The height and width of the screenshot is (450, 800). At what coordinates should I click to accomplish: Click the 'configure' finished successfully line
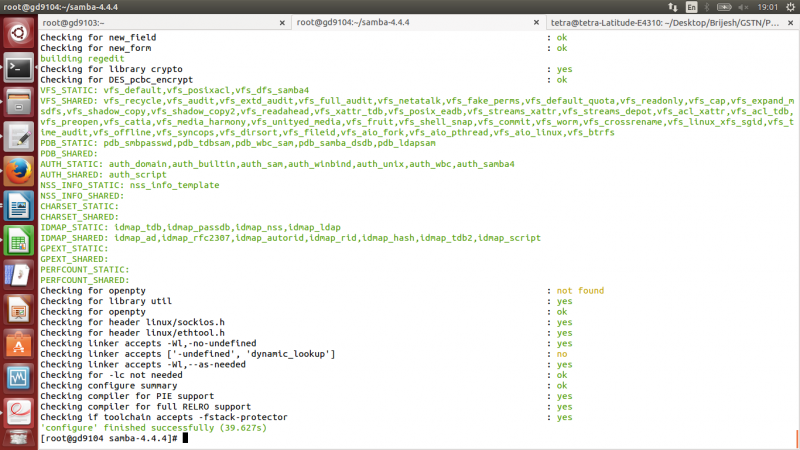point(154,428)
